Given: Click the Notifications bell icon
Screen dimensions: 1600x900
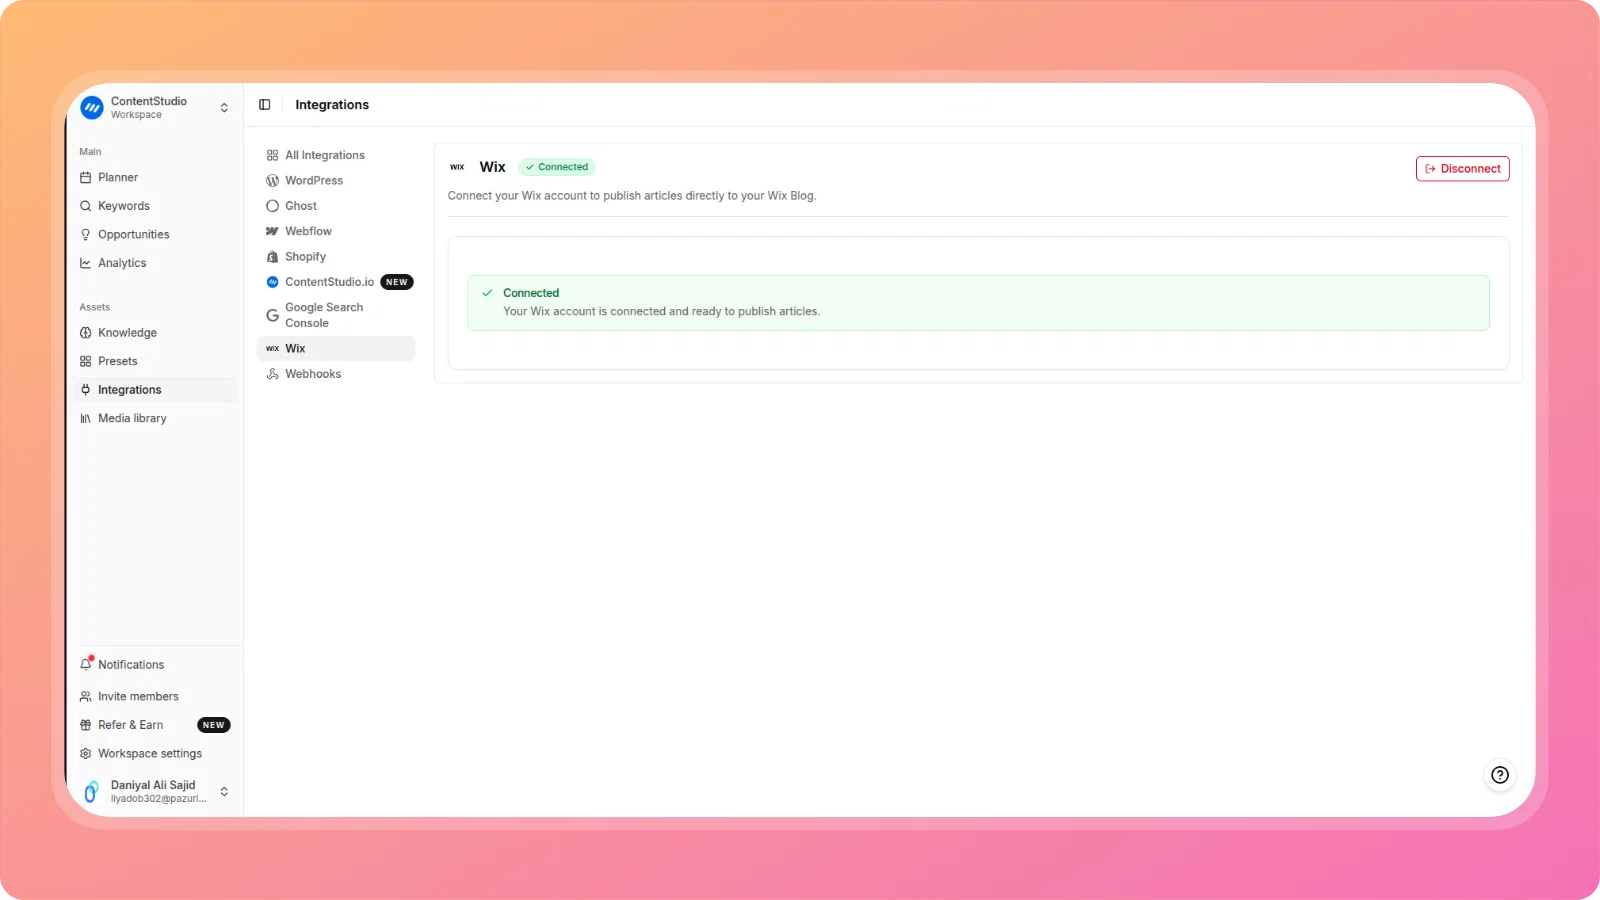Looking at the screenshot, I should (86, 664).
